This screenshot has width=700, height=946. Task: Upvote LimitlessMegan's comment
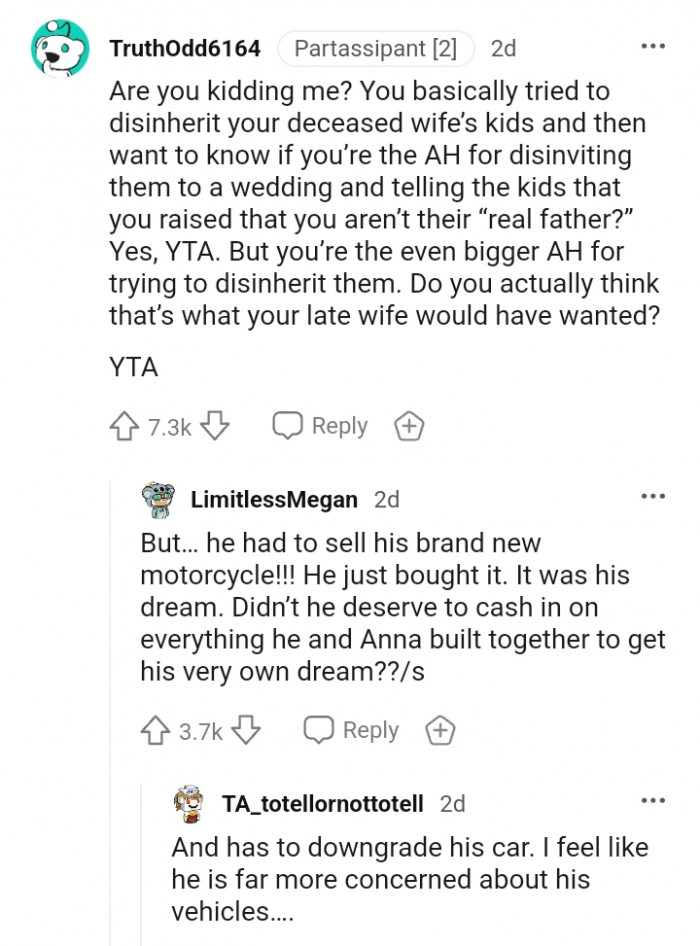[156, 731]
